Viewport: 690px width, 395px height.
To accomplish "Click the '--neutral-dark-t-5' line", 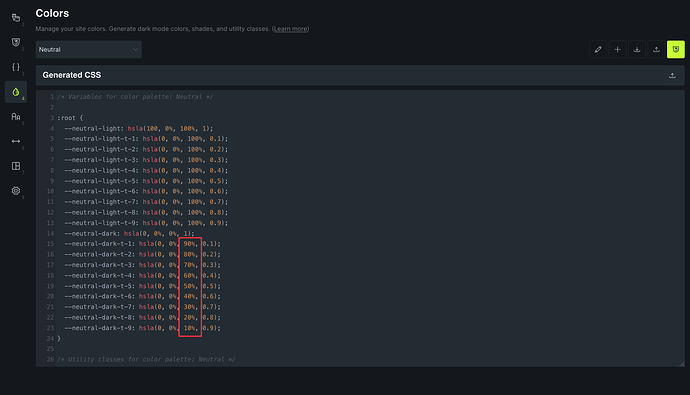I will pos(143,286).
